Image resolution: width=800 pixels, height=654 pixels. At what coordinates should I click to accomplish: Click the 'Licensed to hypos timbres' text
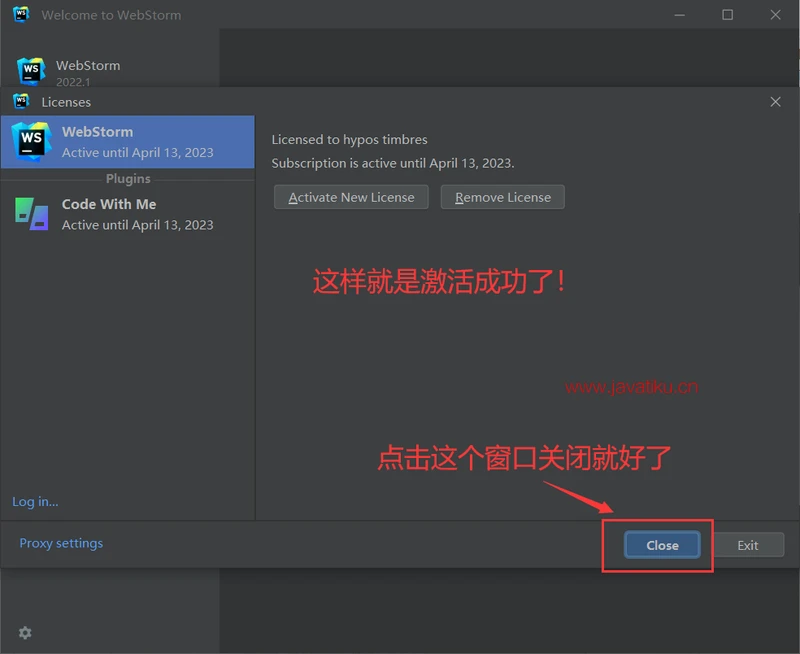(350, 140)
